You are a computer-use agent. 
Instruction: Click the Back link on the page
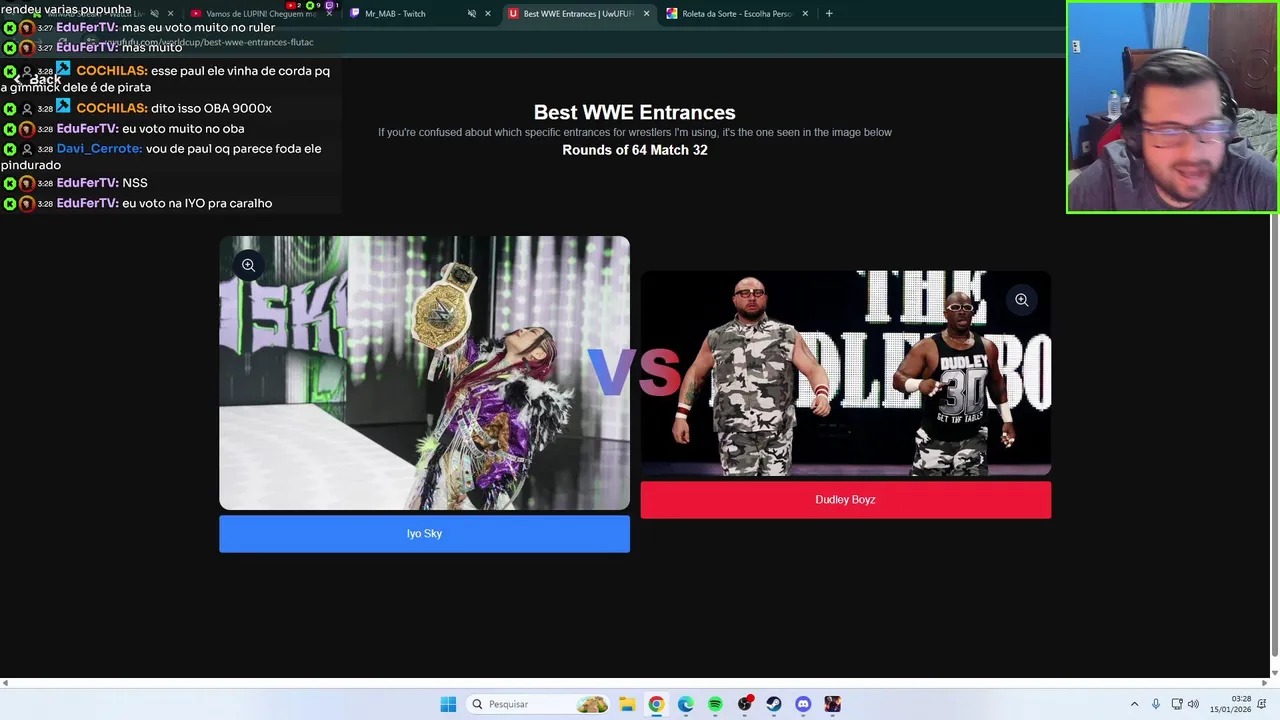click(37, 79)
